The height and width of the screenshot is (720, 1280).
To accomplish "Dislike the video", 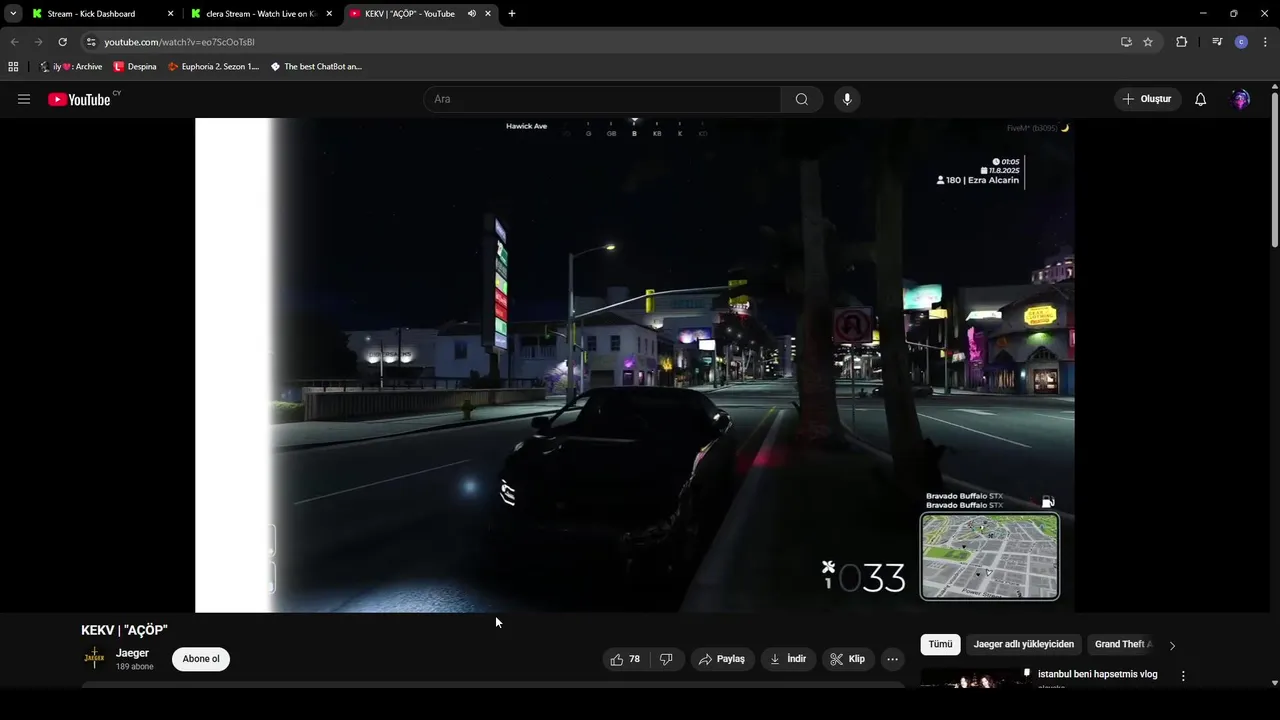I will click(666, 659).
